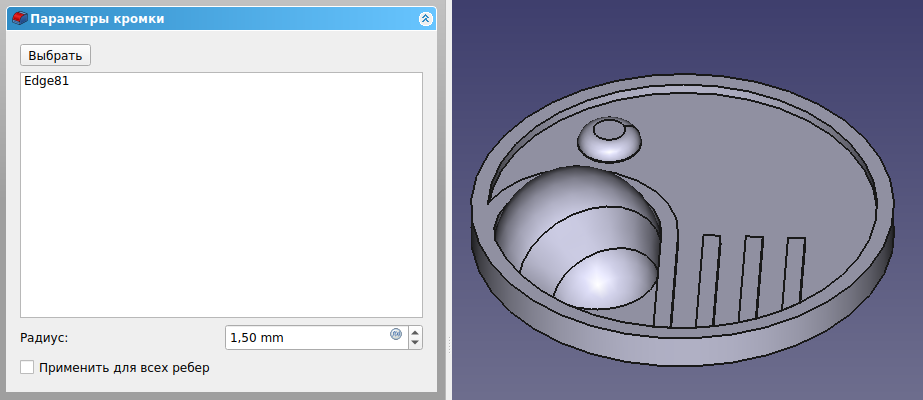Enable Применить для всех ребер checkbox
This screenshot has width=923, height=400.
coord(27,368)
